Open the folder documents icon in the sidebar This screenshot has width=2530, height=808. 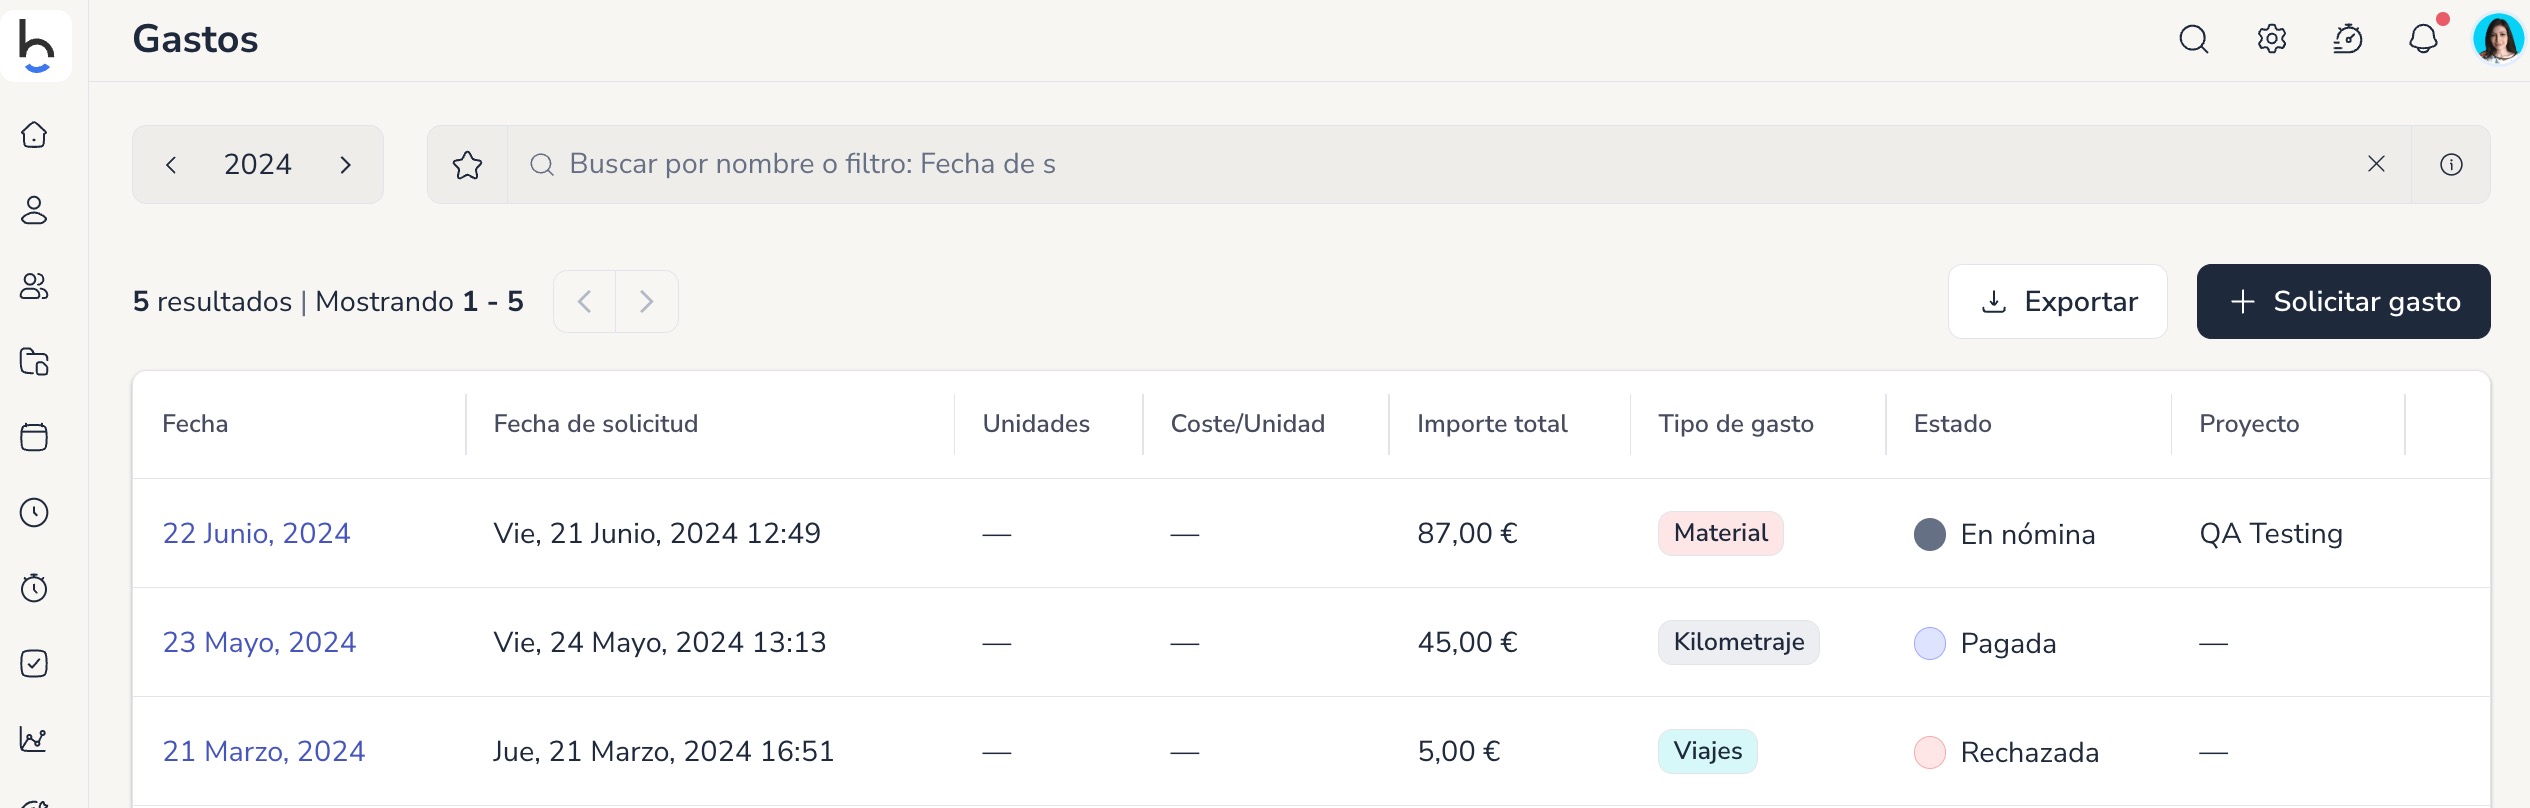coord(34,361)
